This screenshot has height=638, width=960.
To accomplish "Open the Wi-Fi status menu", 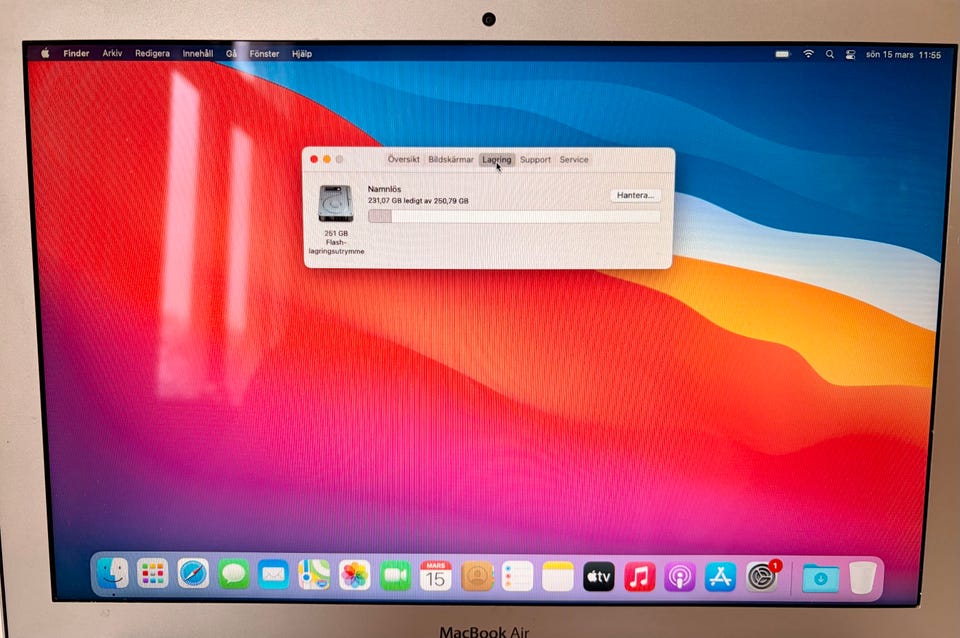I will [x=808, y=54].
